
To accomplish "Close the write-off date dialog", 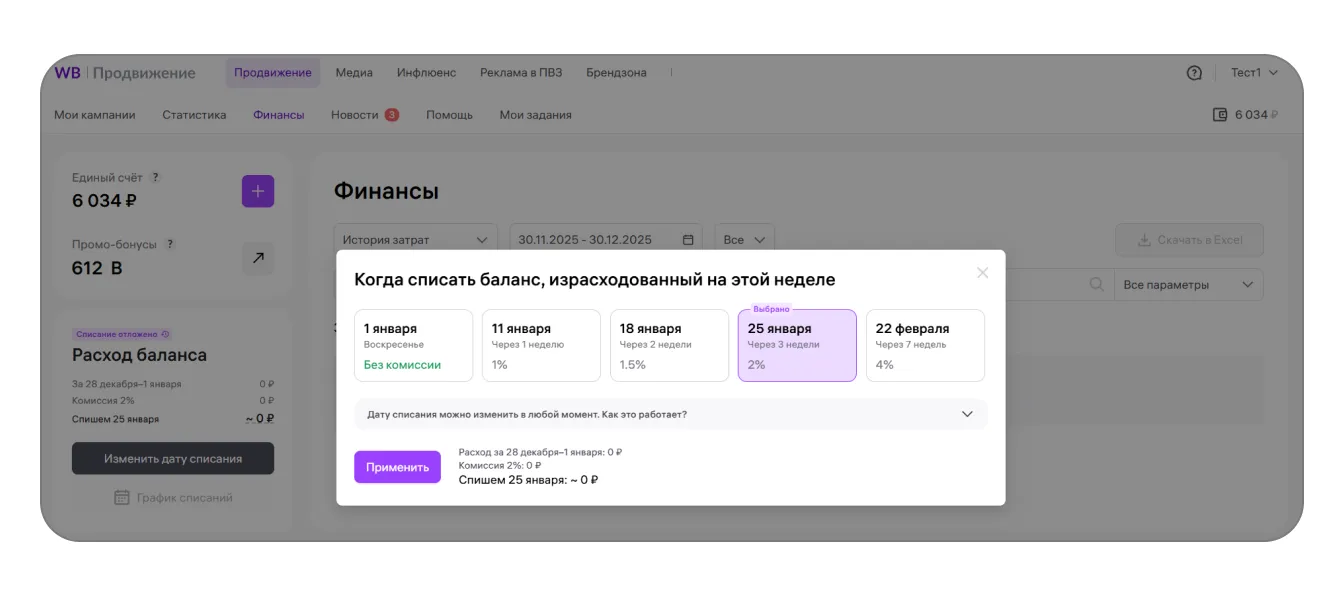I will pyautogui.click(x=982, y=273).
